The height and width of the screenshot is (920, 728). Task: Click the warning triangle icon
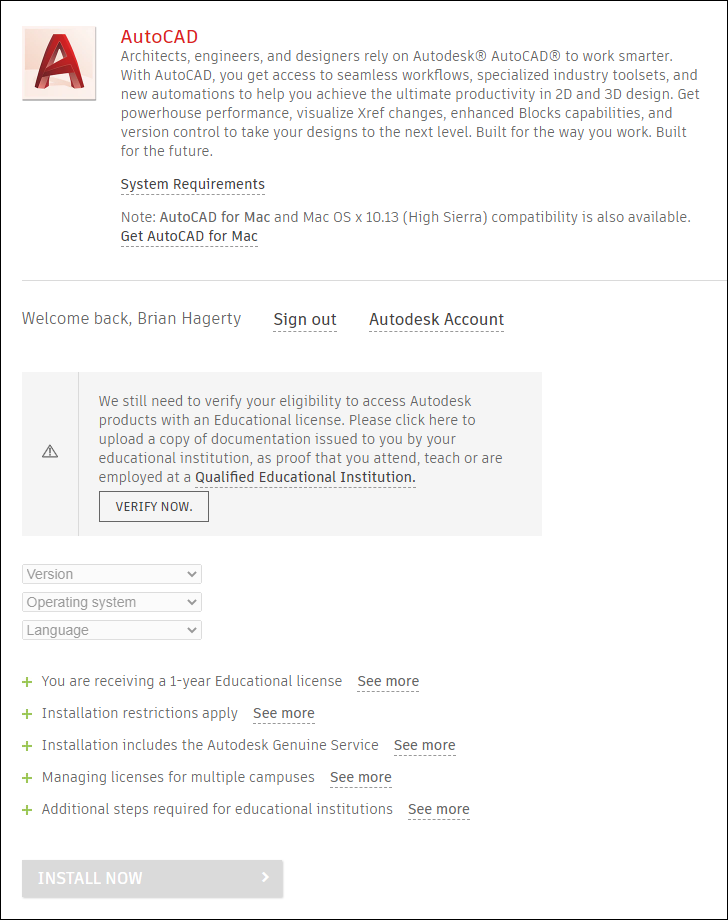click(x=50, y=452)
